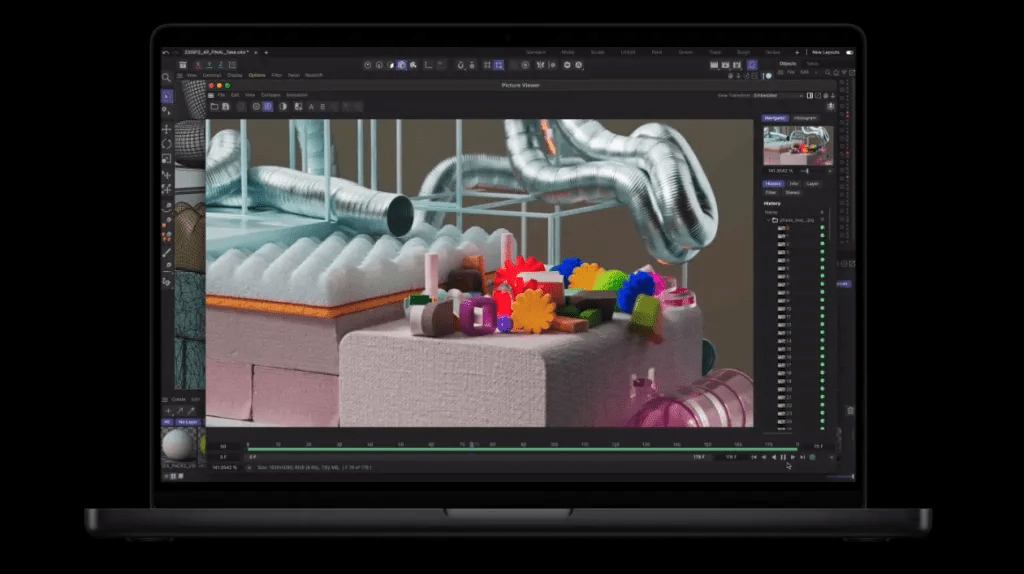Toggle the X axis lock icon
The height and width of the screenshot is (574, 1024).
point(199,65)
